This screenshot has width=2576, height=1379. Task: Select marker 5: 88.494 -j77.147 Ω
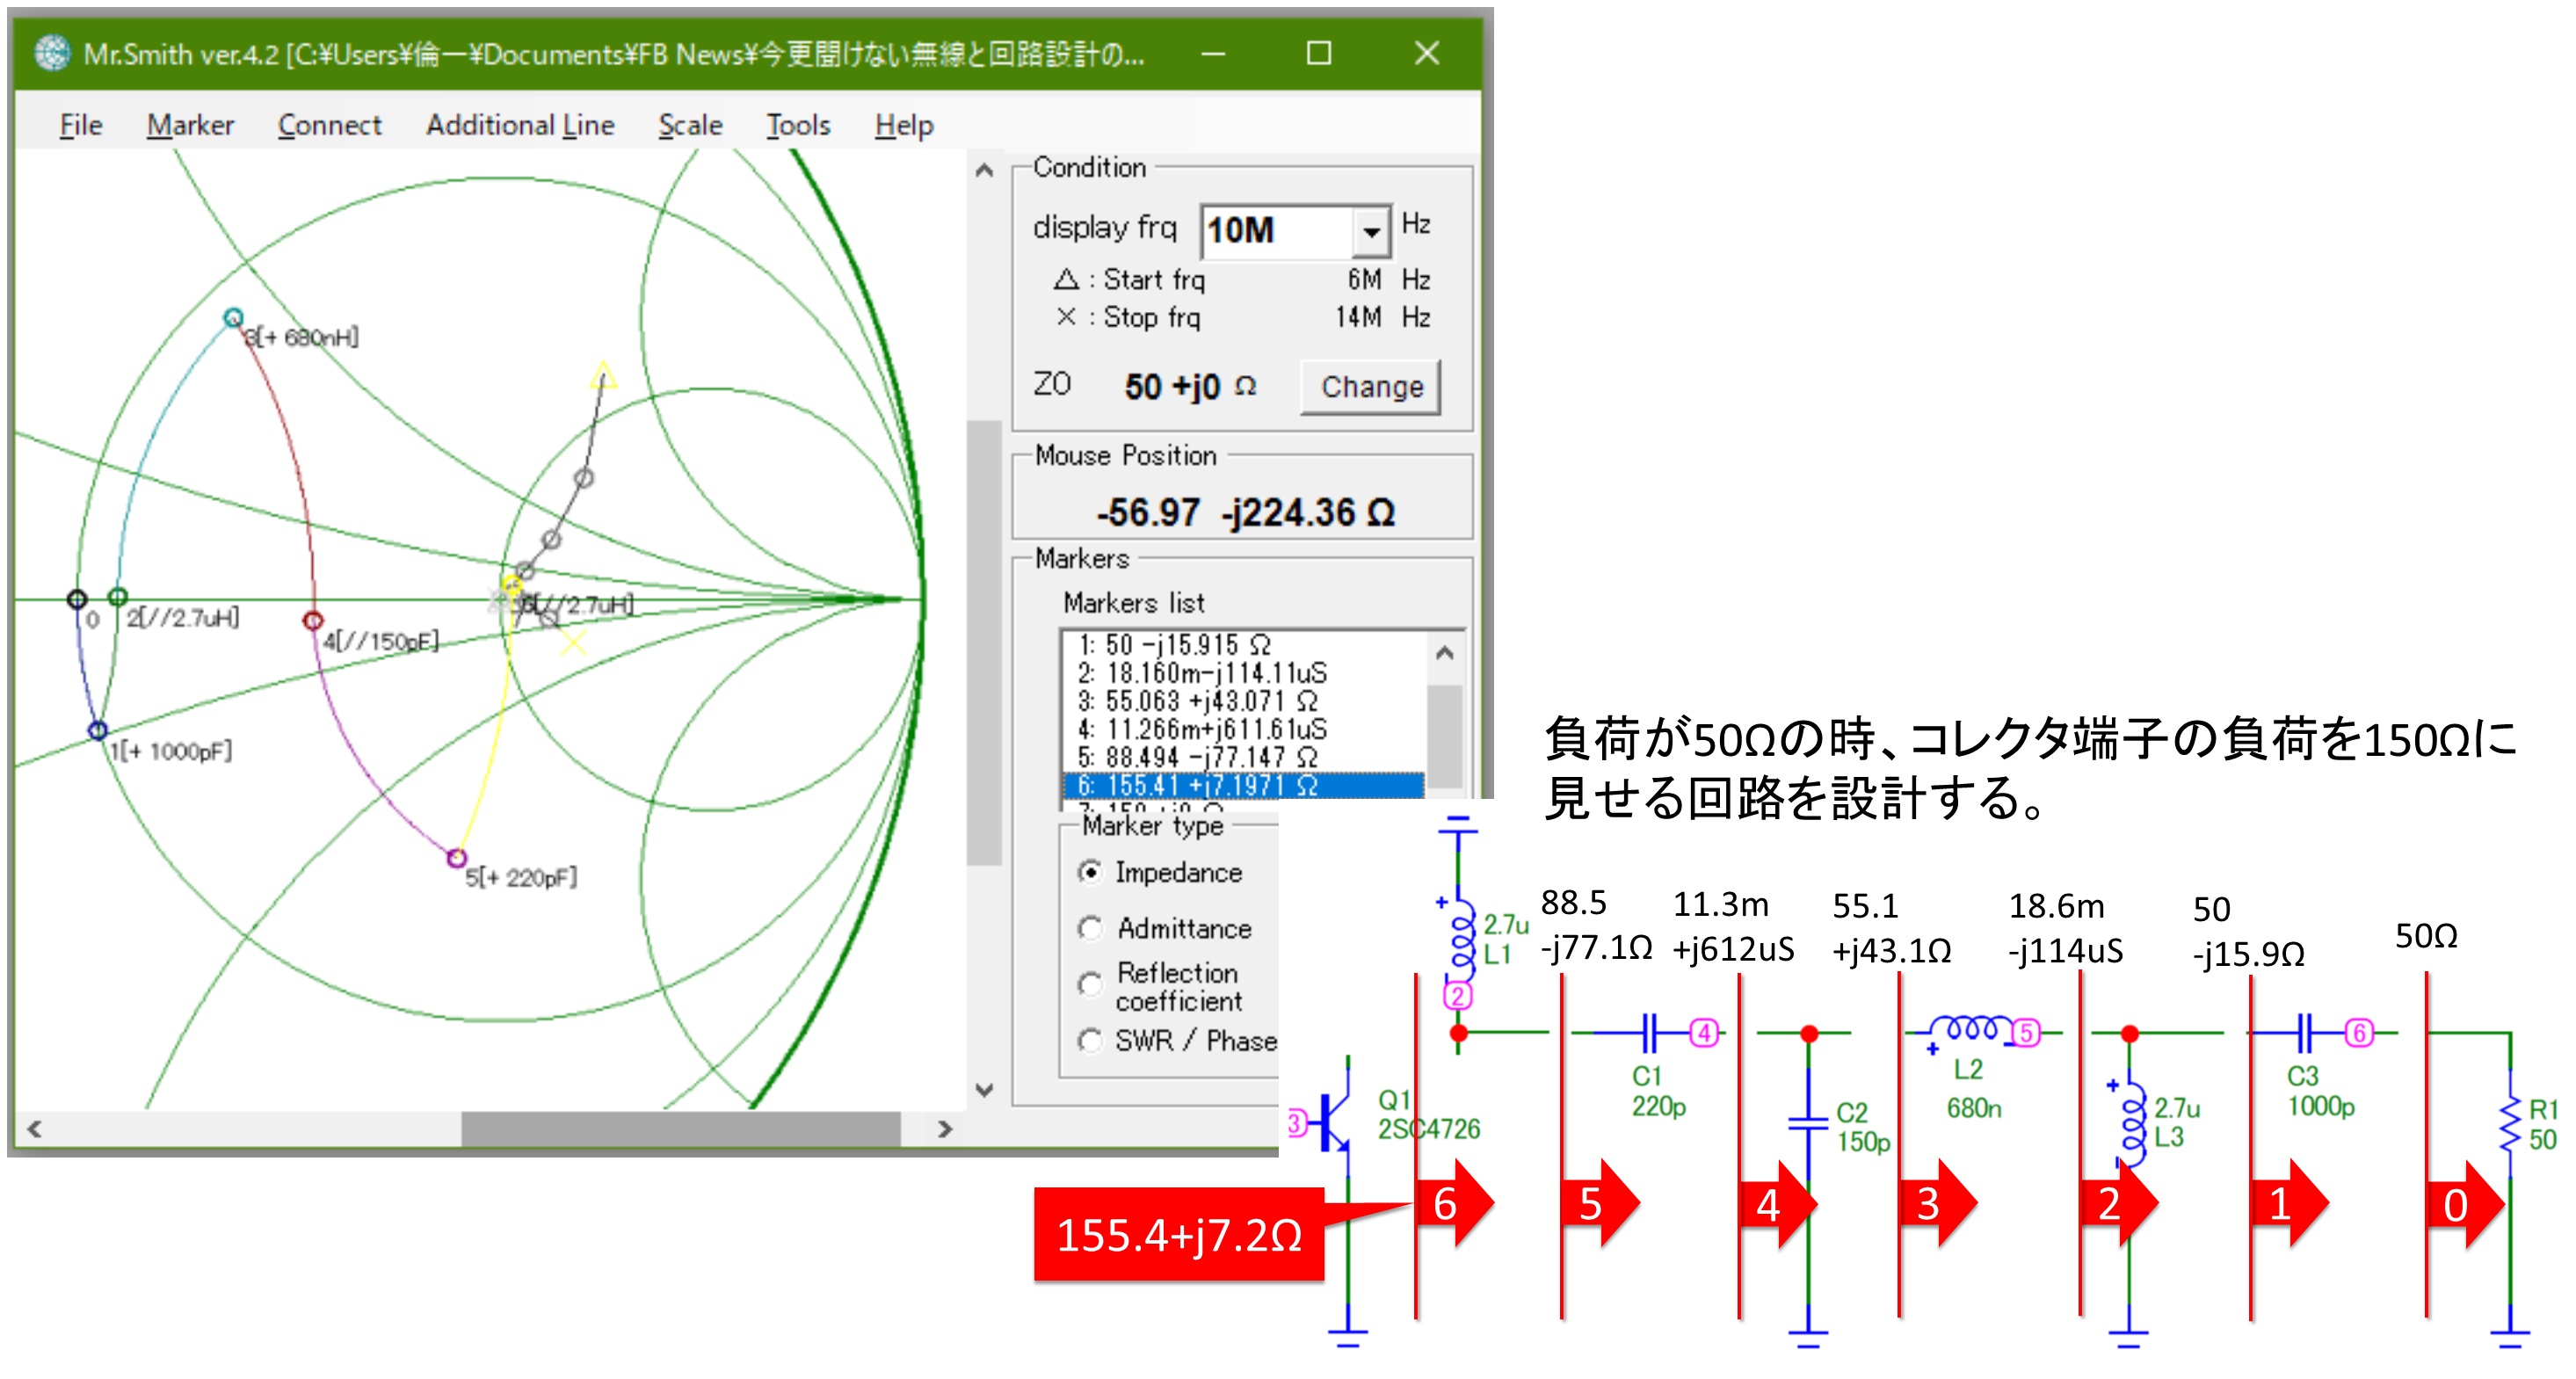[x=1244, y=757]
